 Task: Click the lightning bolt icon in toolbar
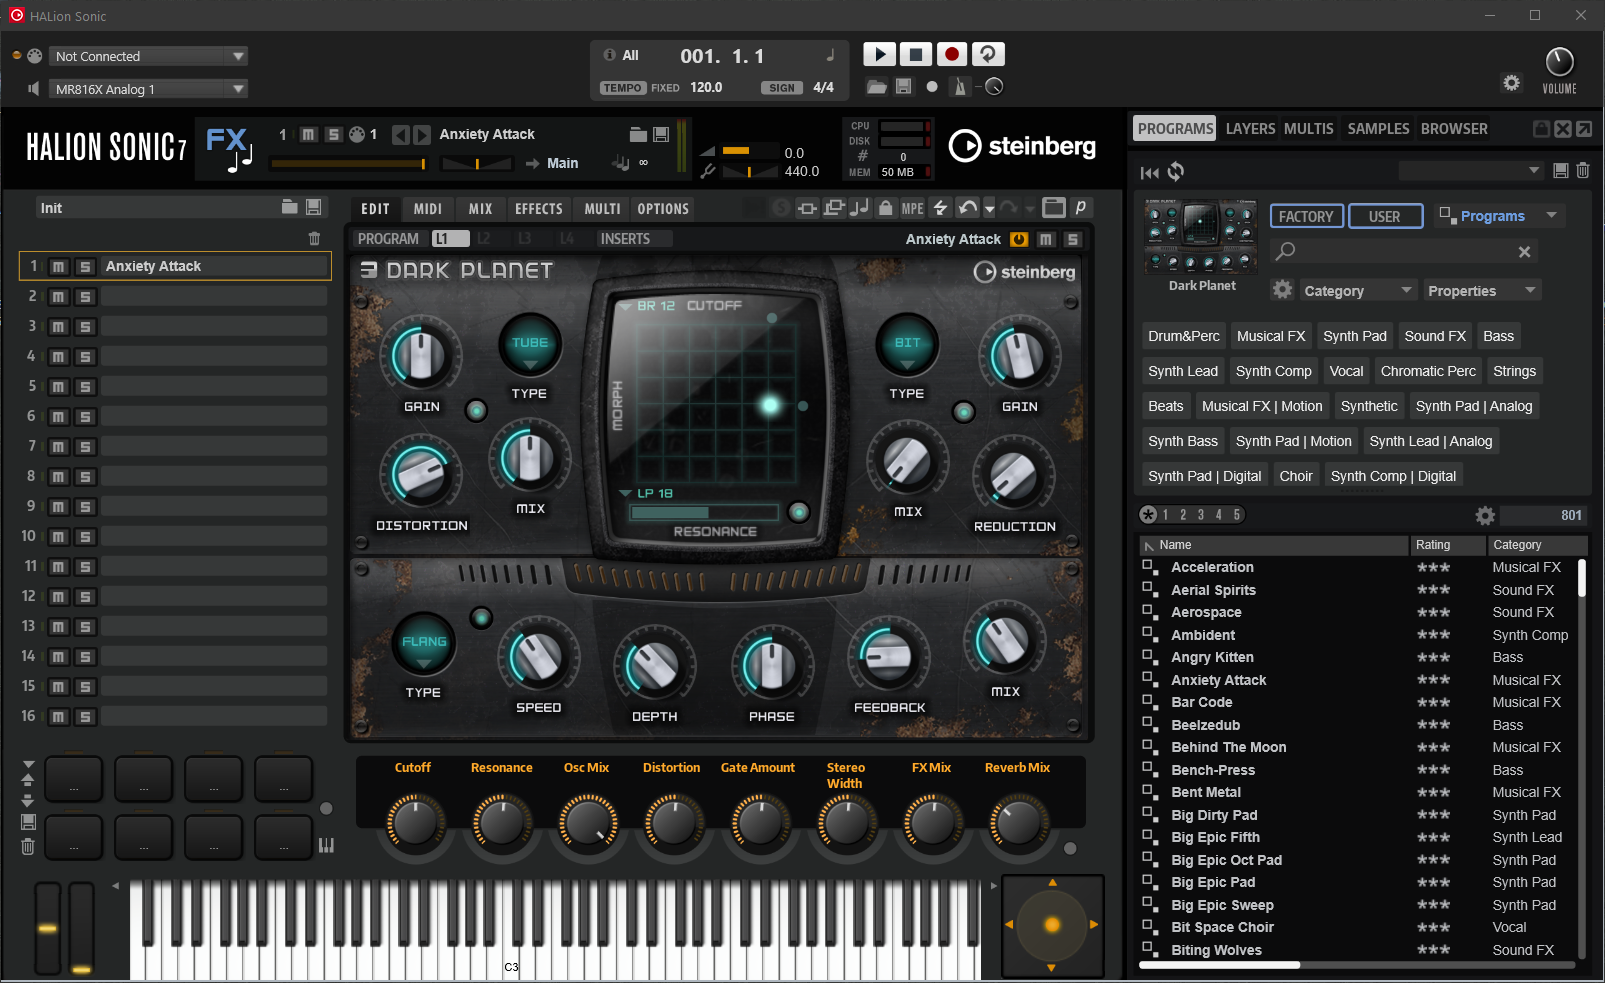[x=940, y=208]
